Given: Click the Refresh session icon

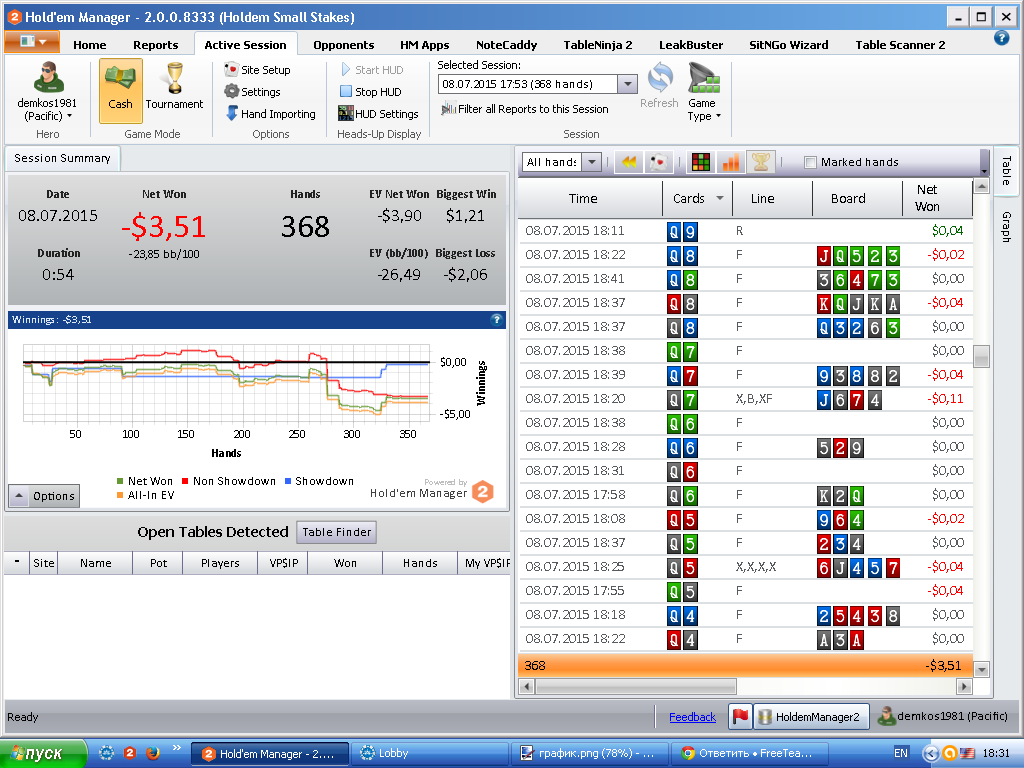Looking at the screenshot, I should (660, 86).
